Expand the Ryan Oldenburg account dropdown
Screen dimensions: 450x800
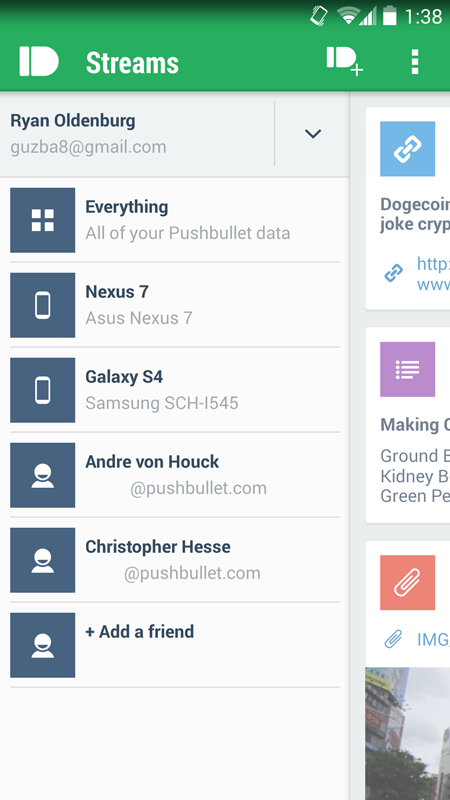point(313,134)
